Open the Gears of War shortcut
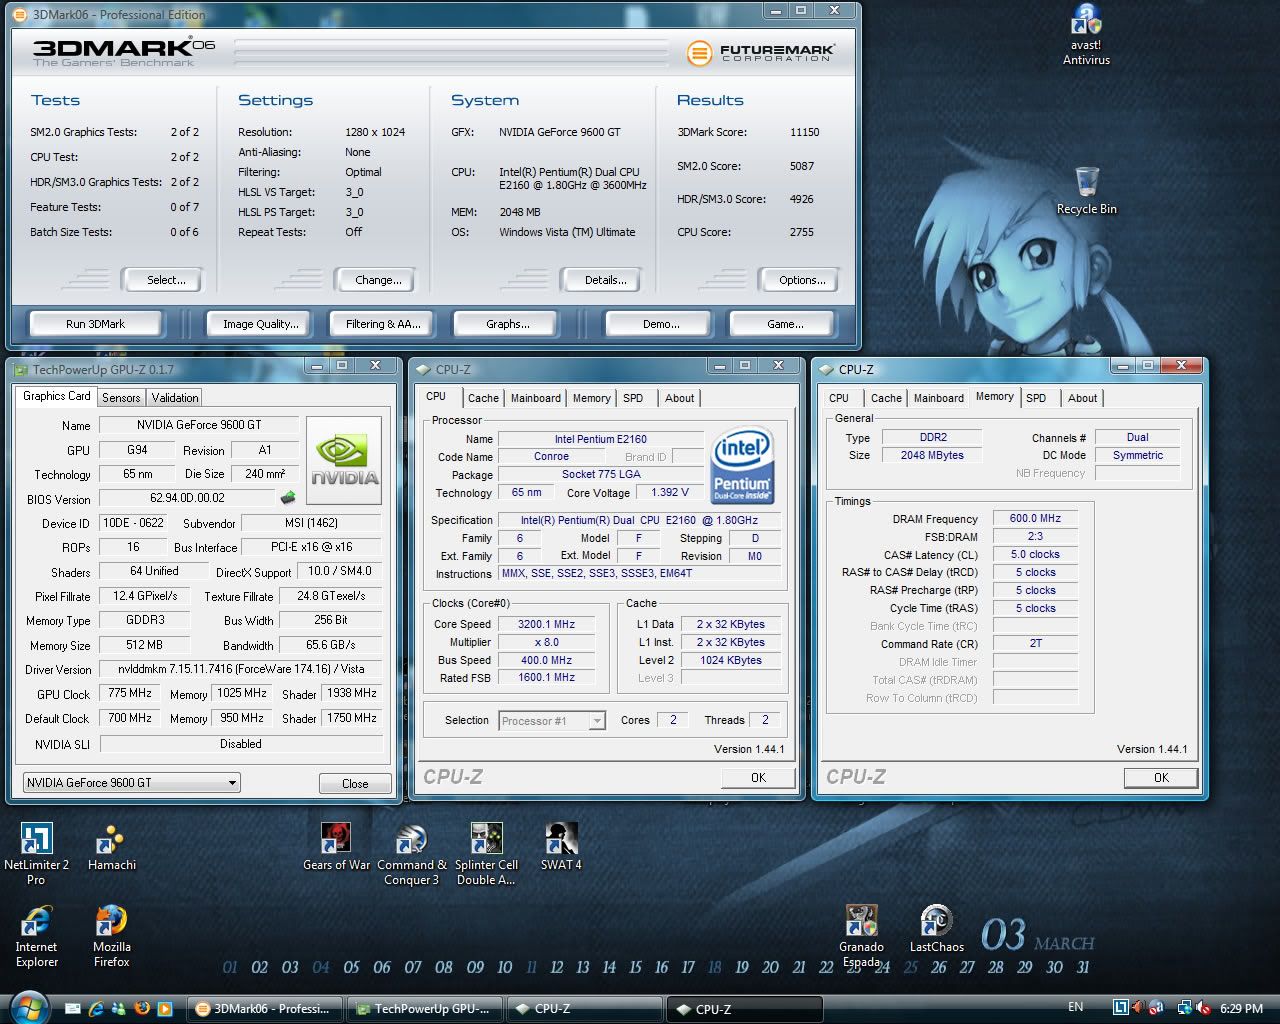1280x1024 pixels. coord(336,838)
